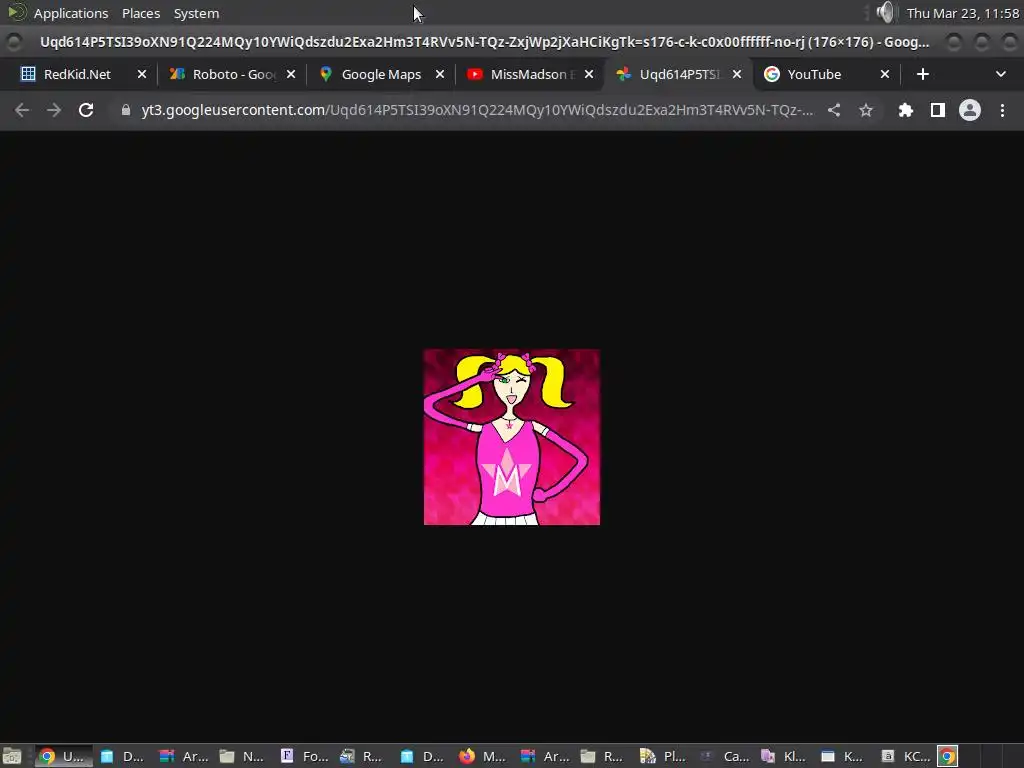Click the window menu icon in title bar

point(14,42)
